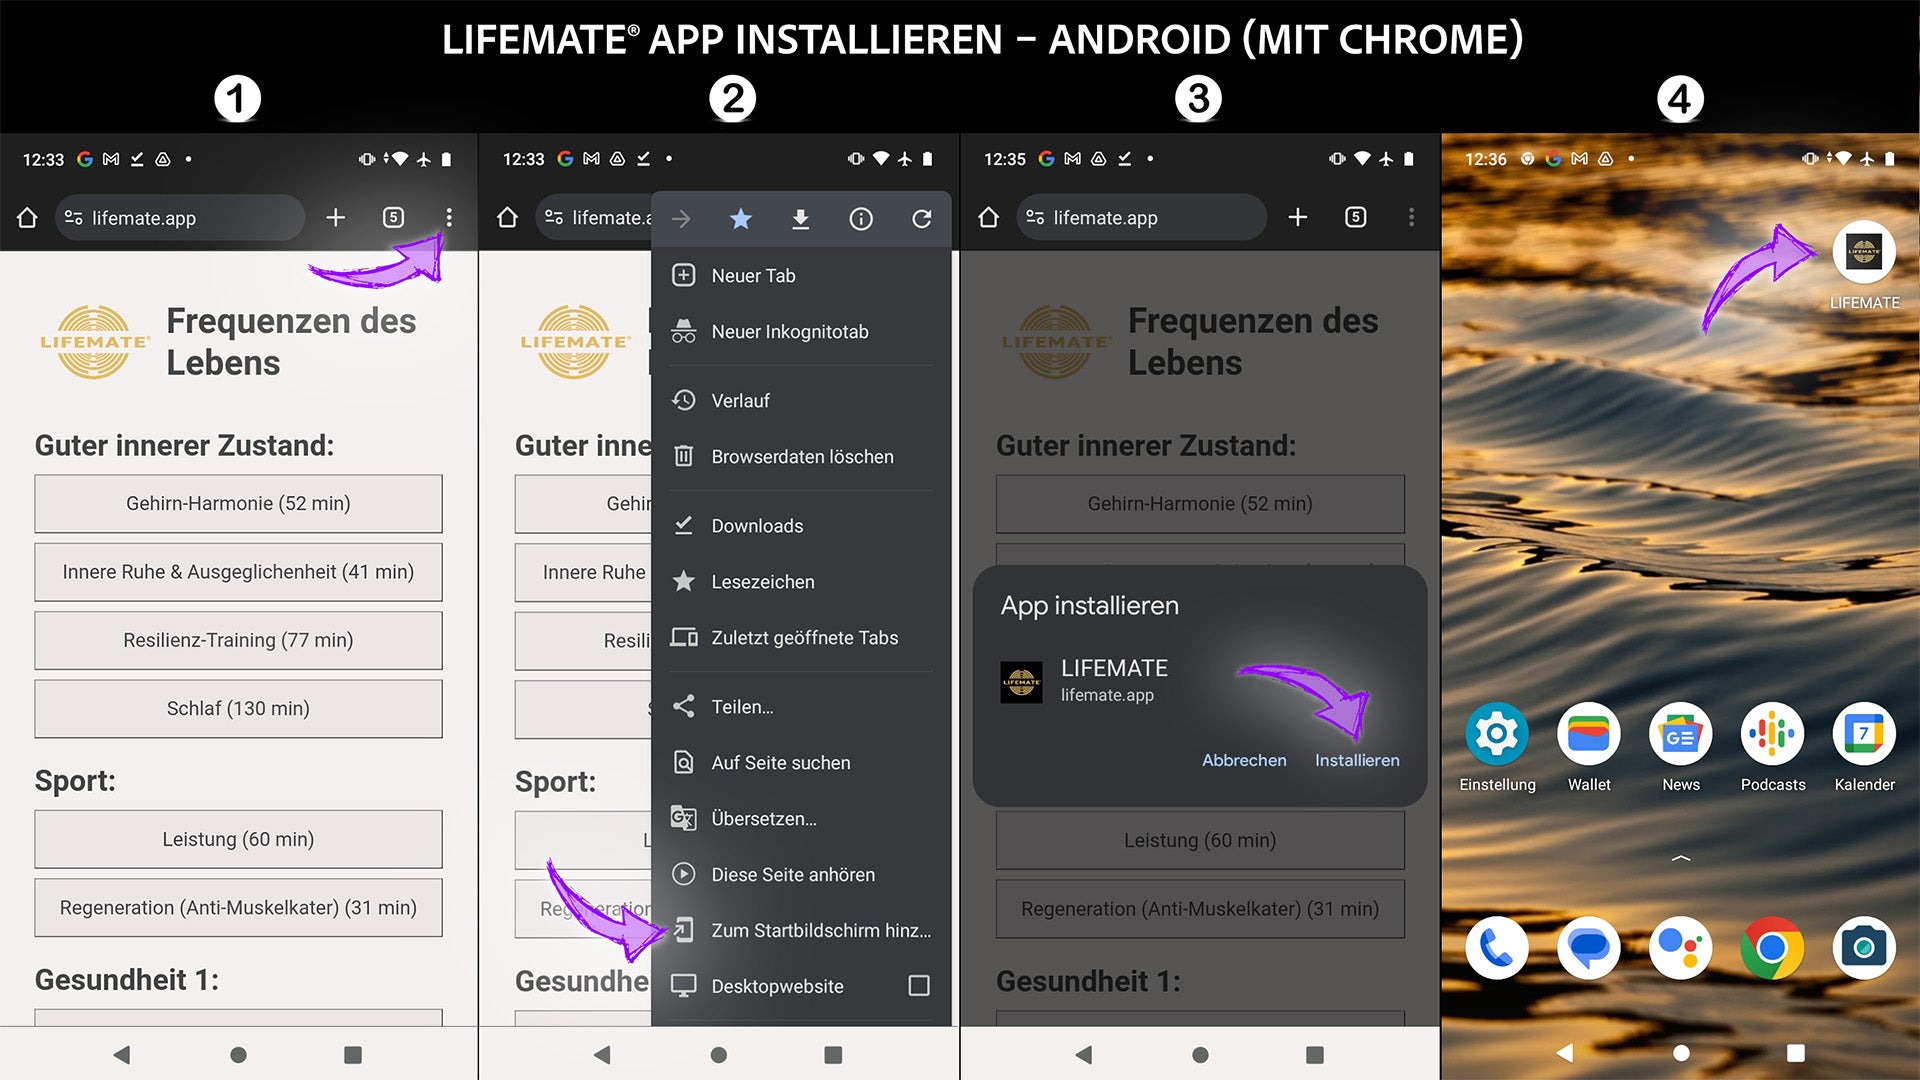Select Browserdaten löschen menu entry
This screenshot has width=1920, height=1080.
pos(802,457)
